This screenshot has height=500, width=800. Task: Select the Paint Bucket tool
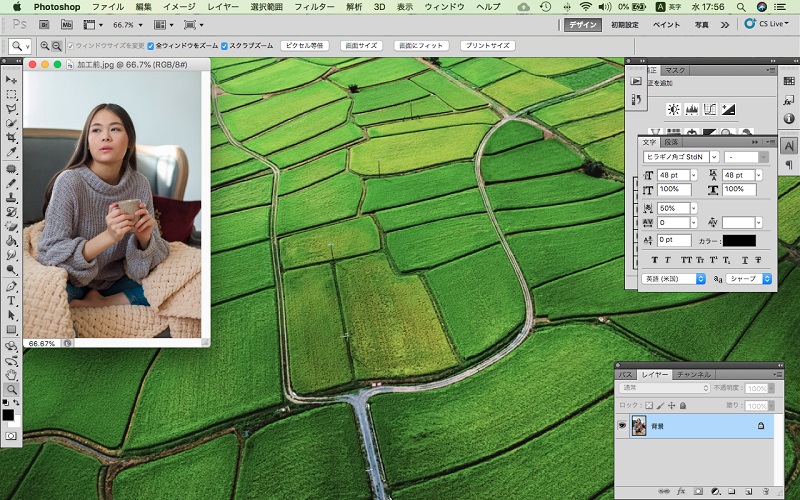click(x=11, y=240)
